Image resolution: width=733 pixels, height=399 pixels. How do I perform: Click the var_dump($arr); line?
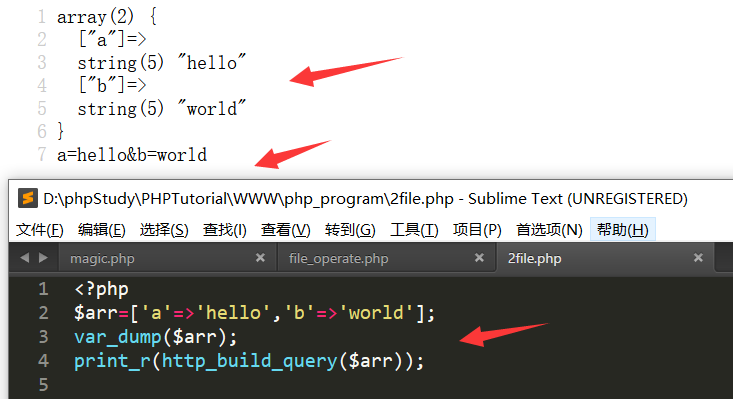point(156,337)
